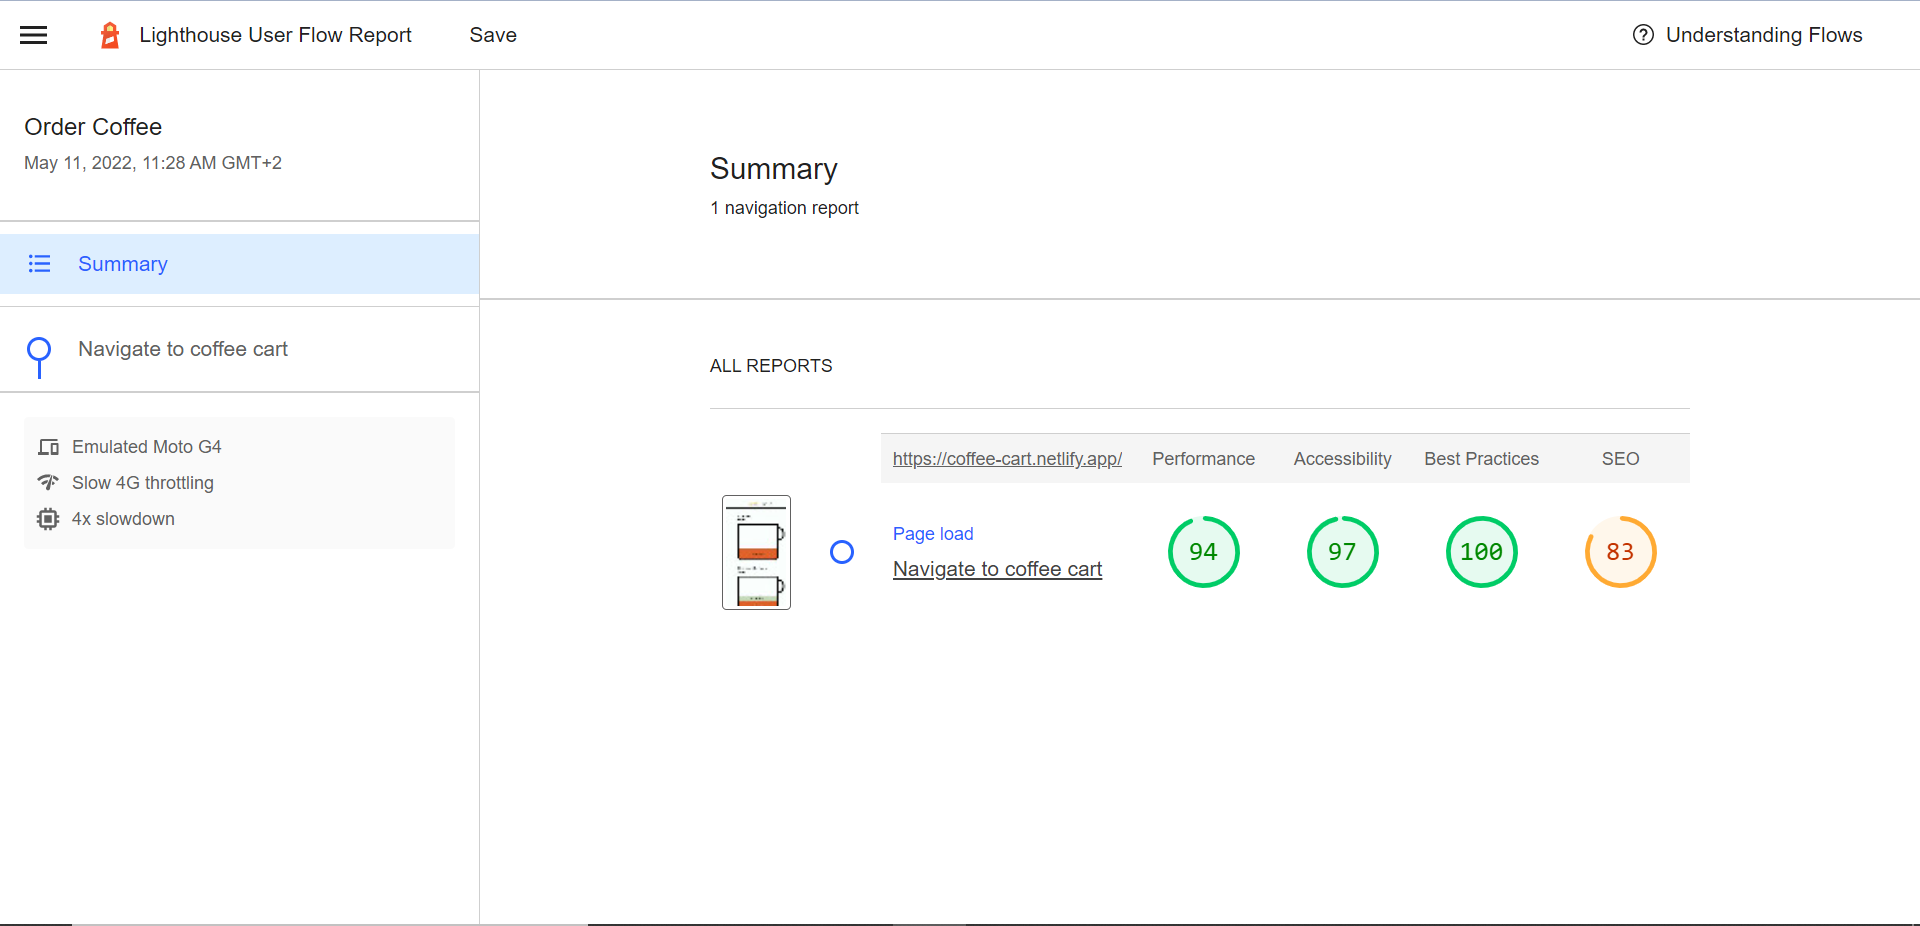This screenshot has width=1920, height=926.
Task: Click the Performance column header
Action: coord(1204,459)
